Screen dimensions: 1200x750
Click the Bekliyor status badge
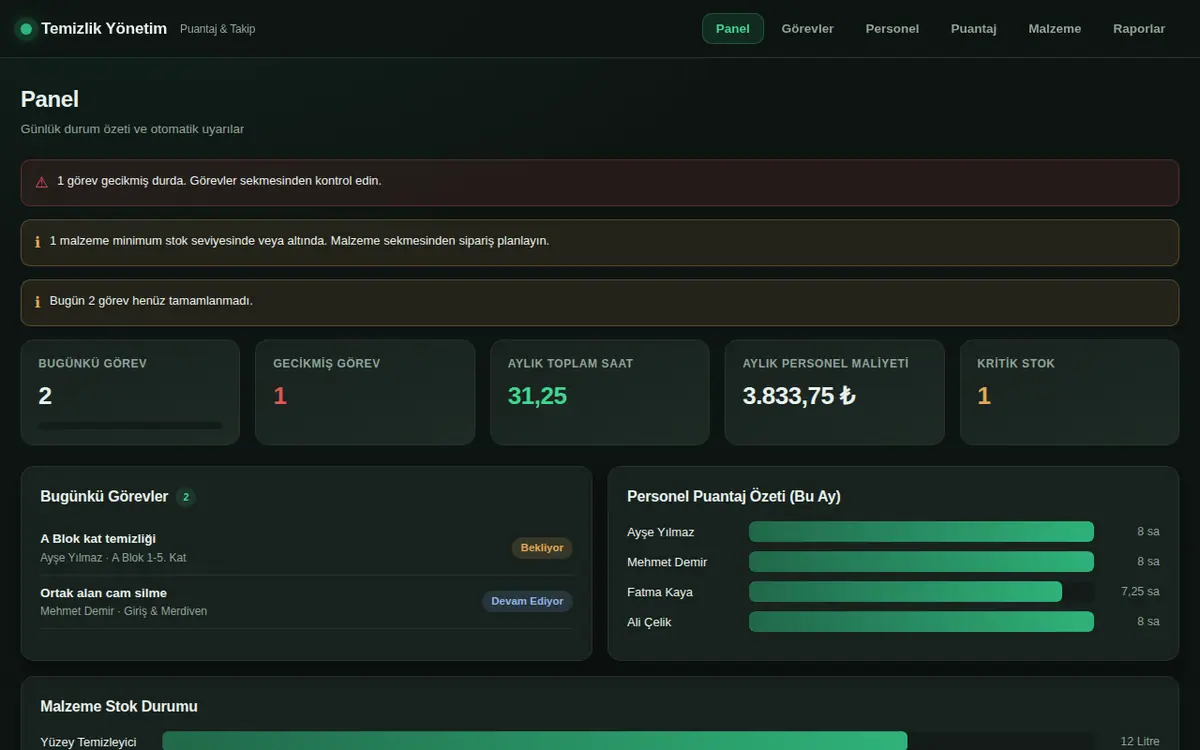tap(542, 548)
